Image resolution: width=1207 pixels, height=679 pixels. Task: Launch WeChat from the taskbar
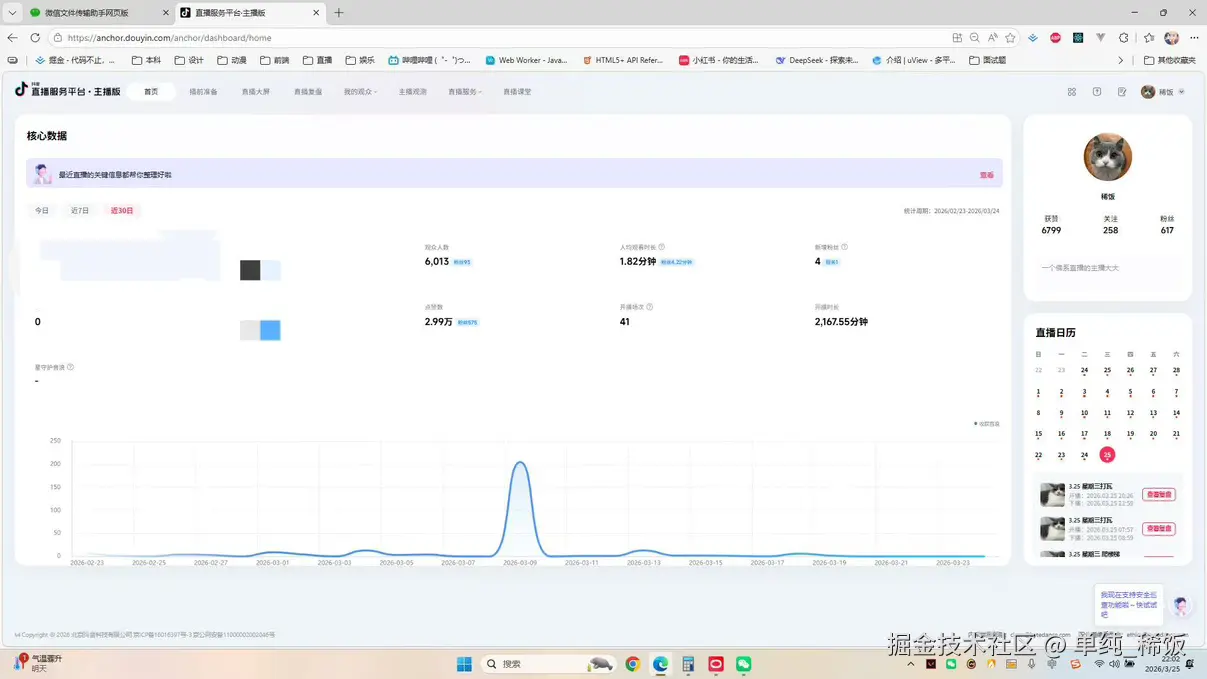[742, 663]
